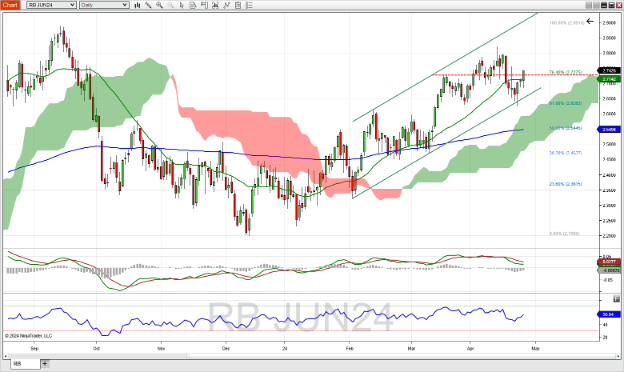Click the 'Feb' date axis label
This screenshot has width=624, height=372.
(x=349, y=348)
